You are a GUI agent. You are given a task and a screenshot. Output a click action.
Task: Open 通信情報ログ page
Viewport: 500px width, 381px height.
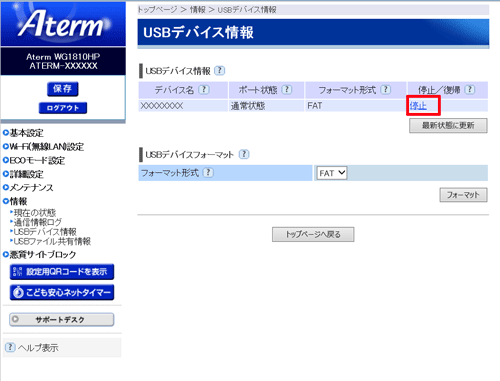[37, 222]
